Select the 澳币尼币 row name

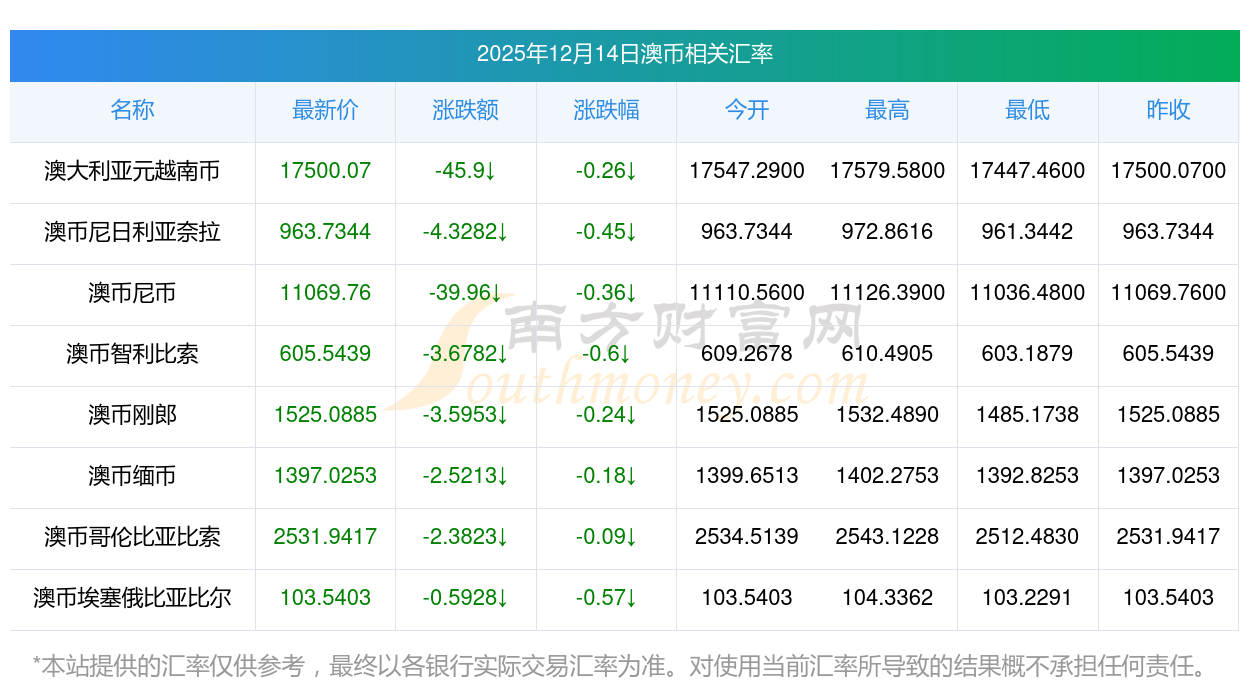pyautogui.click(x=132, y=293)
